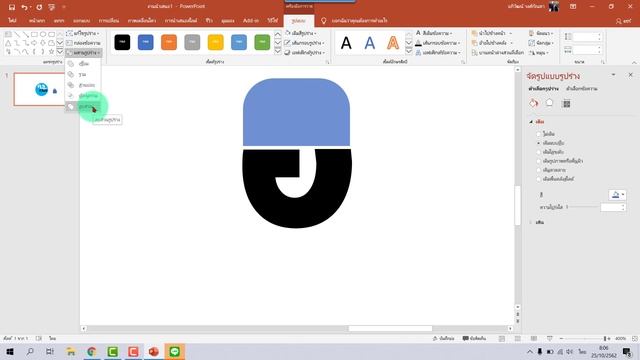This screenshot has height=360, width=640.
Task: Apply black WordArt style A
Action: [346, 42]
